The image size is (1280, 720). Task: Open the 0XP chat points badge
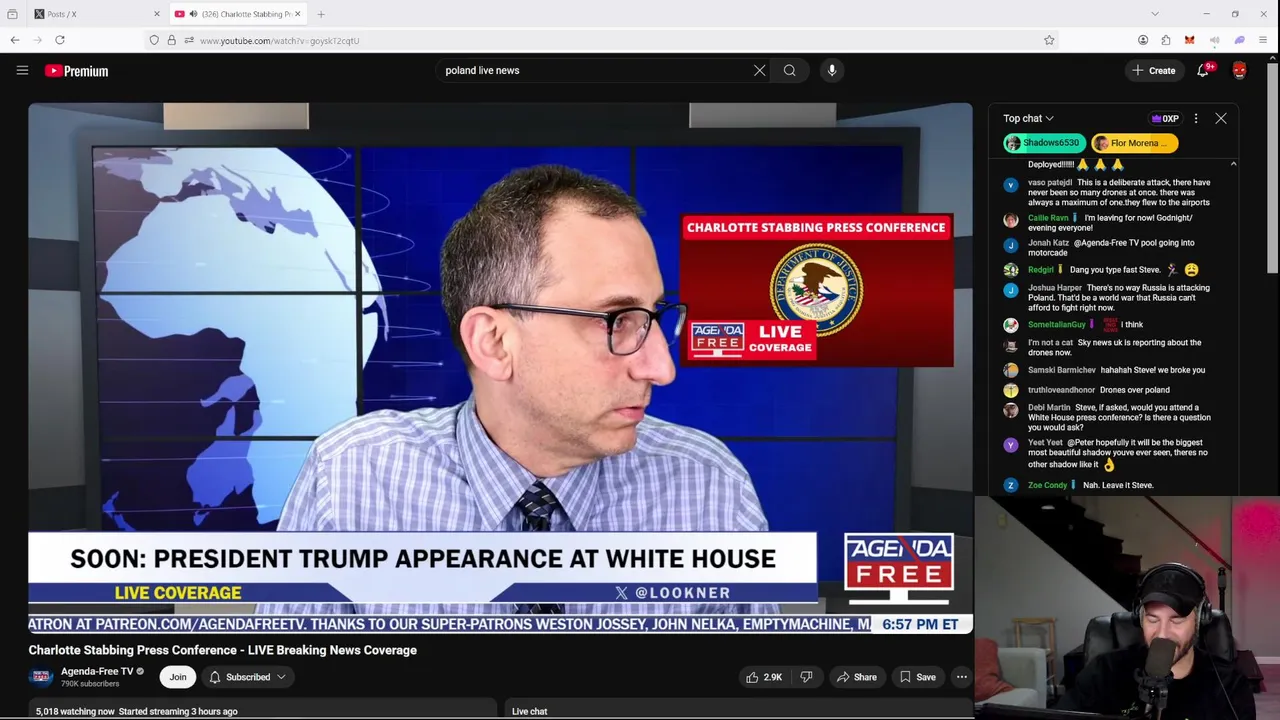(x=1165, y=118)
